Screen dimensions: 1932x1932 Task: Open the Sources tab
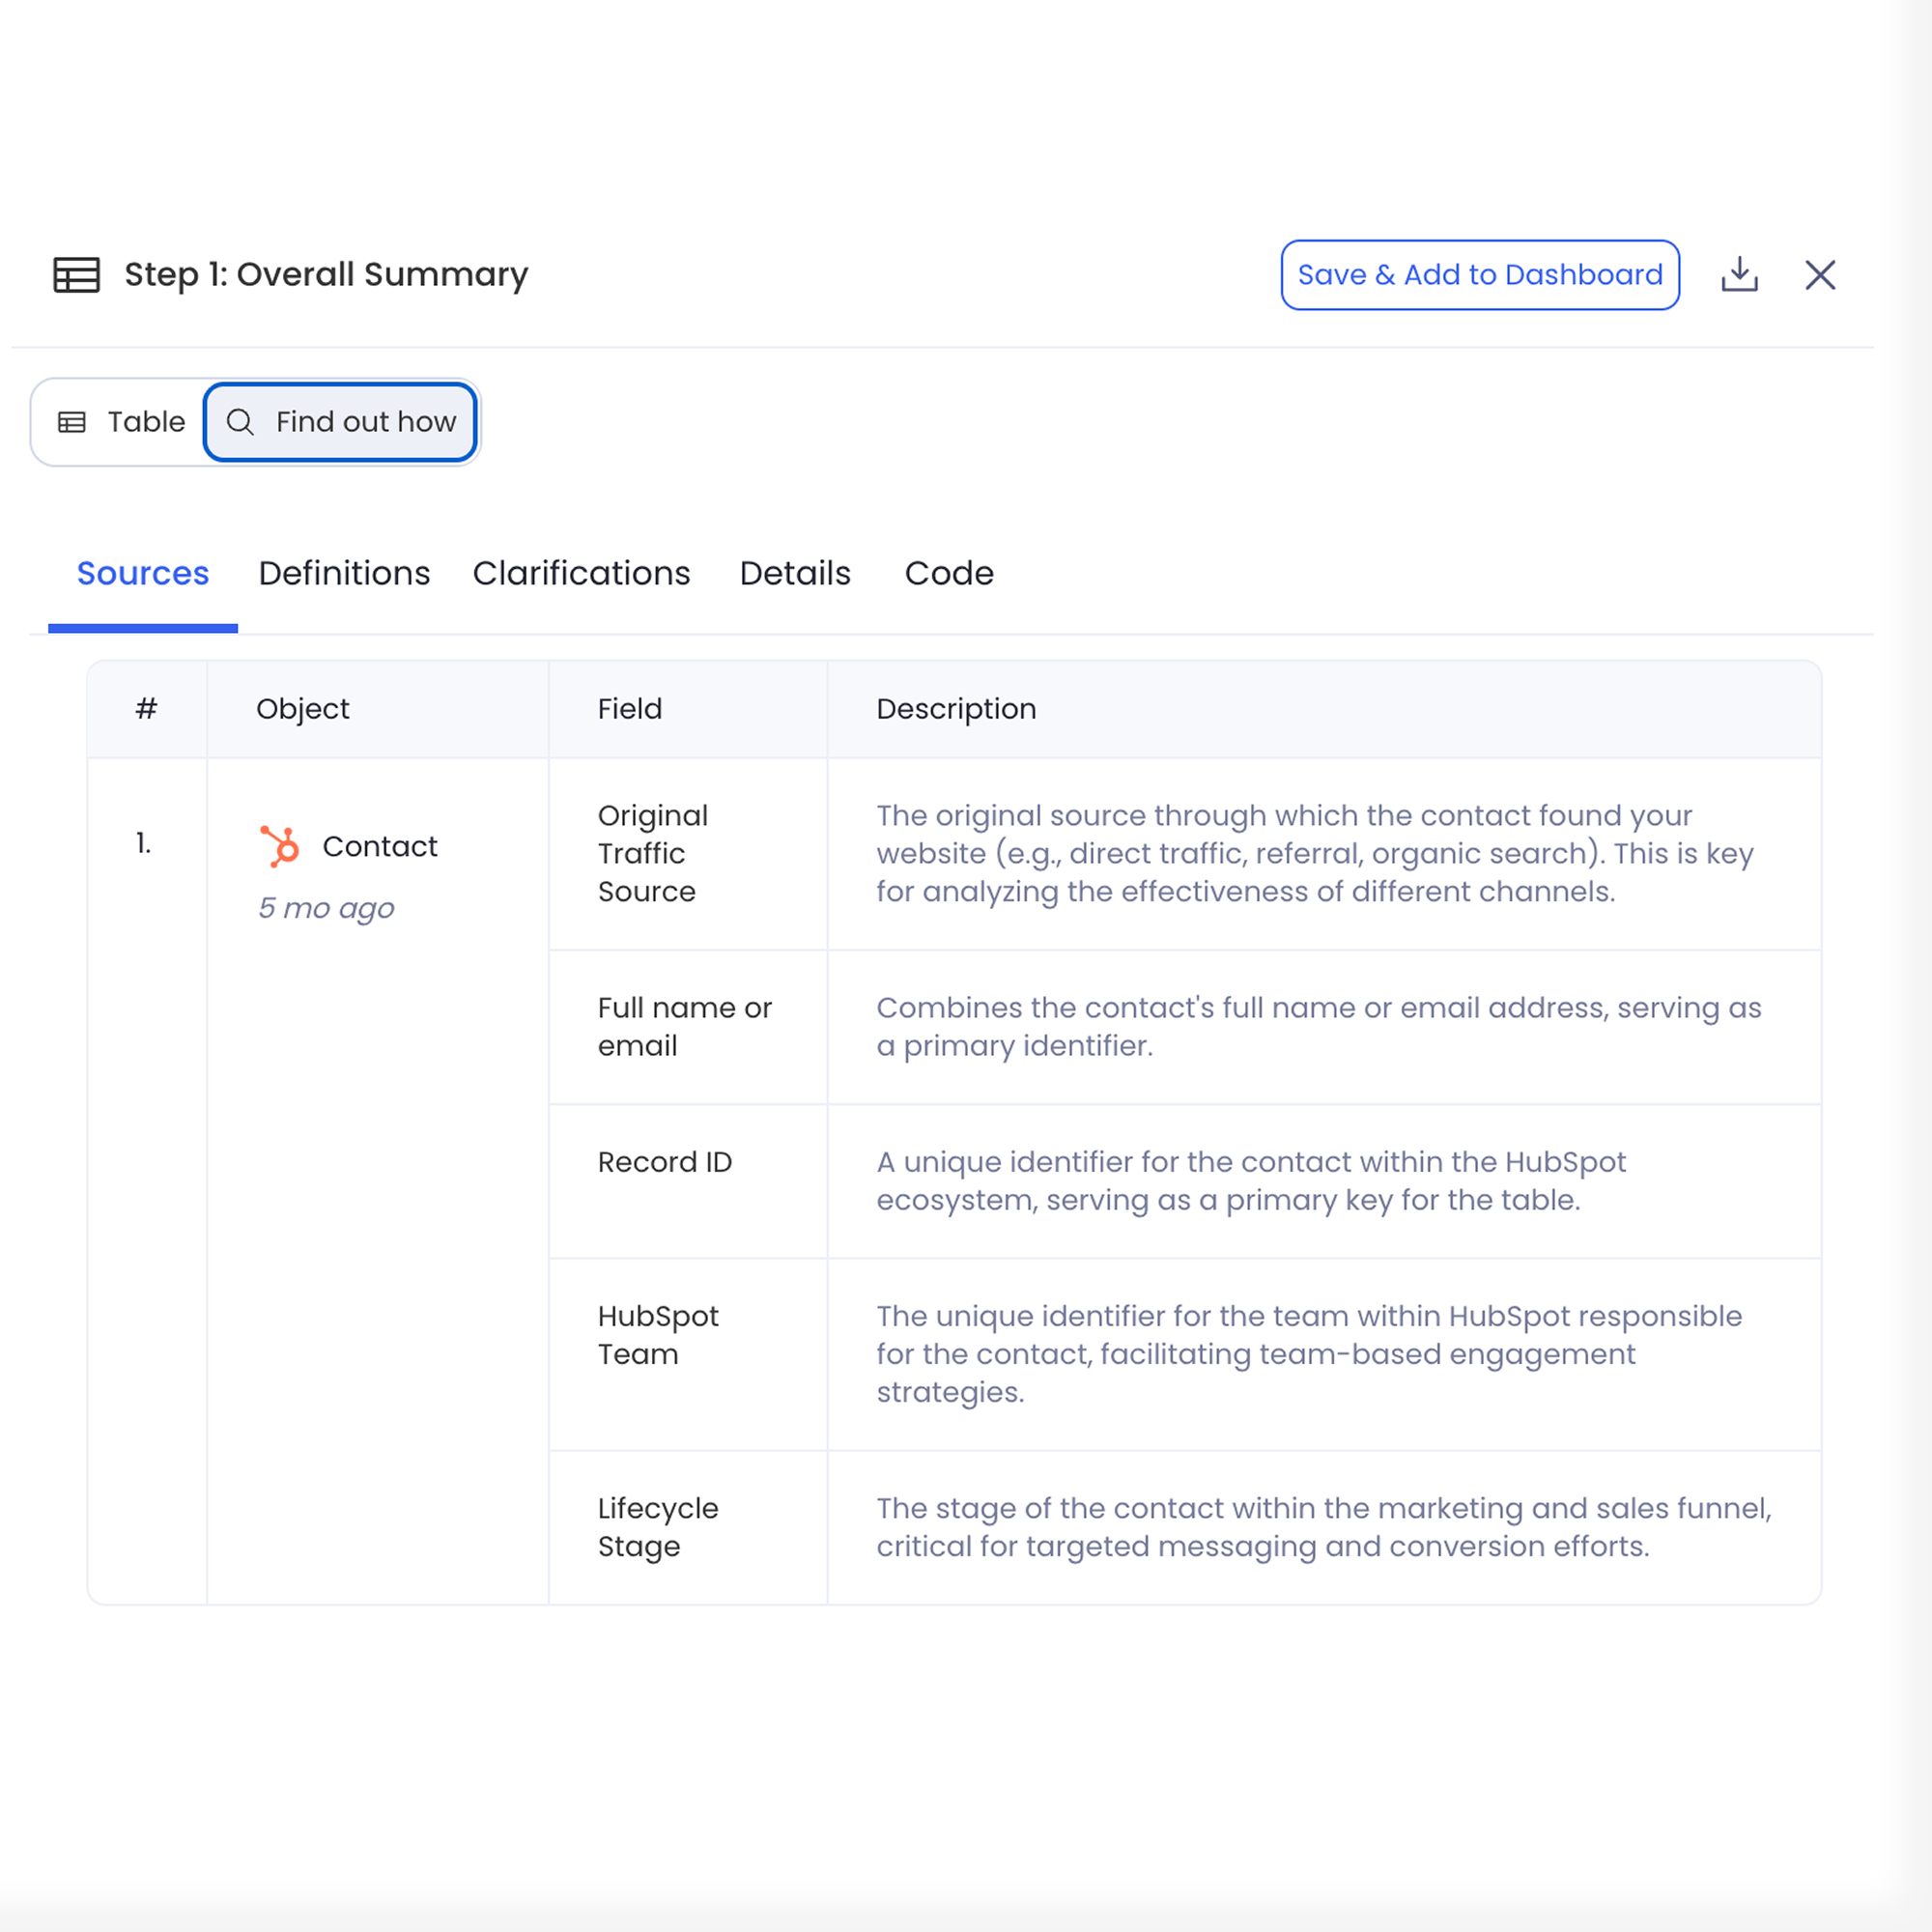pos(143,573)
